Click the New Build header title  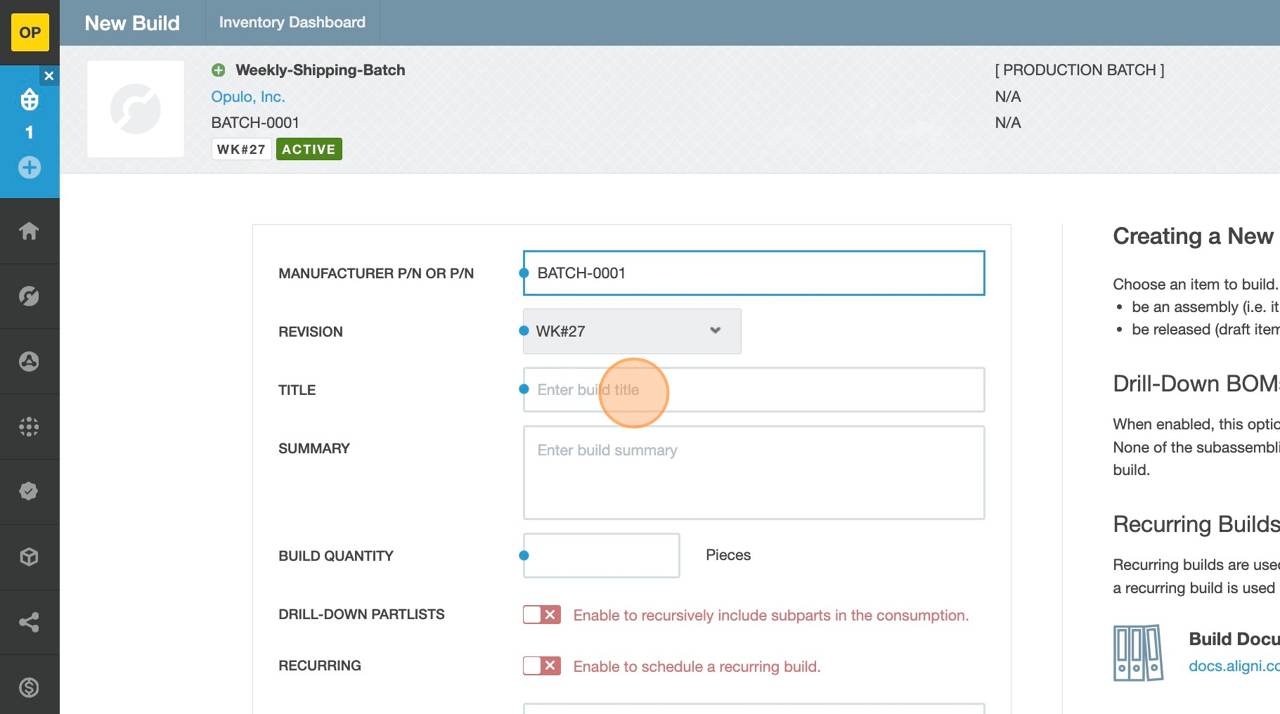tap(132, 23)
